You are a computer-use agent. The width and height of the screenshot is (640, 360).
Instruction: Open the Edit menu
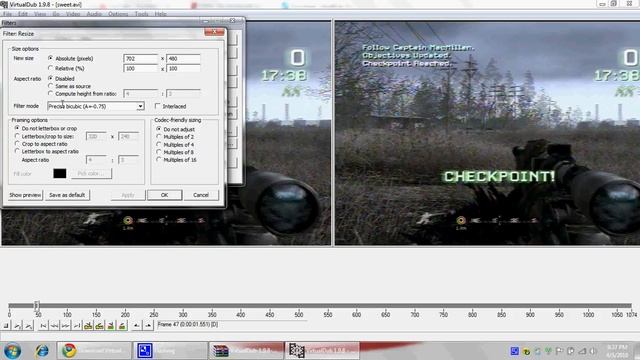[23, 14]
